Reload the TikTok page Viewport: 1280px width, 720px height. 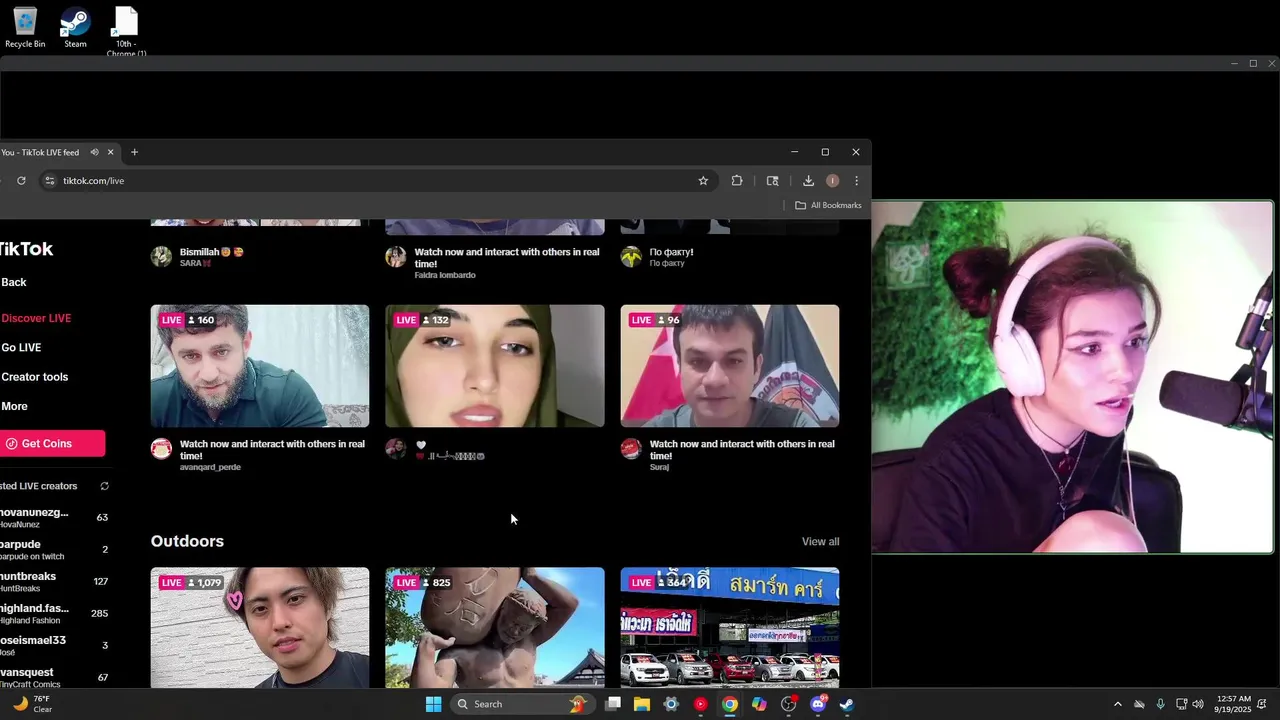tap(21, 181)
